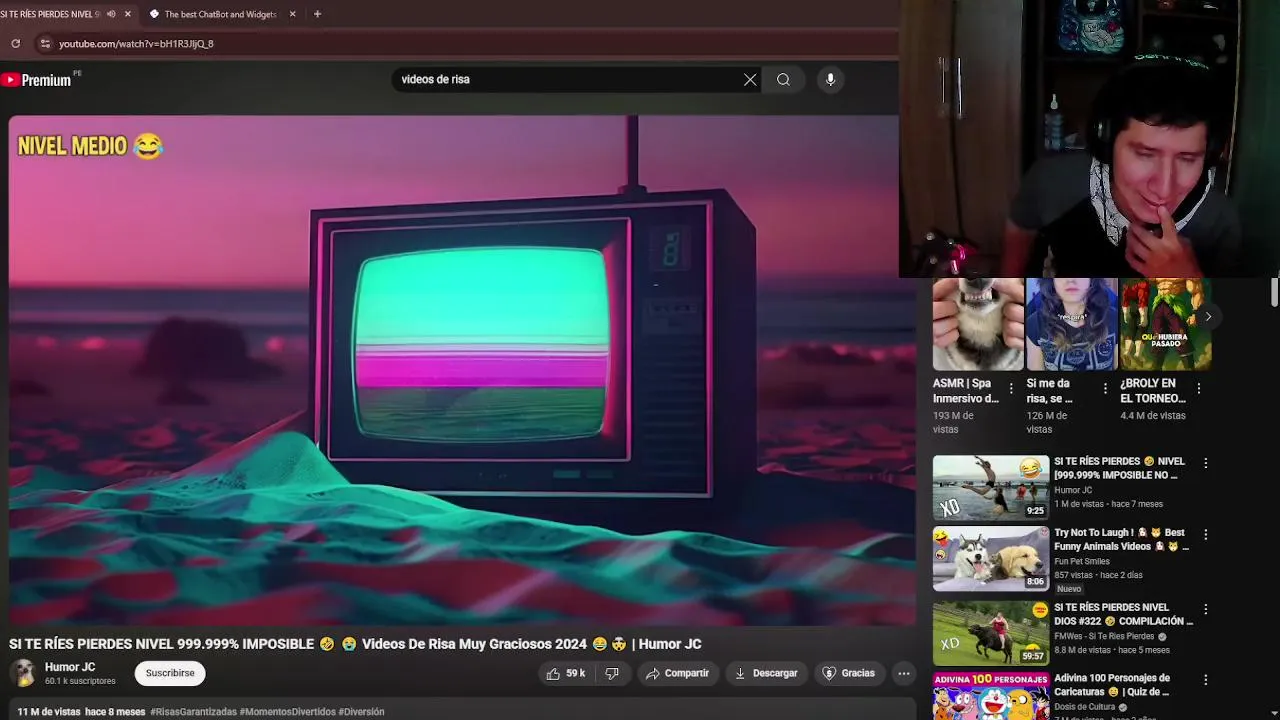Open options for 'Si me da risa' short
The image size is (1280, 720).
(x=1105, y=388)
